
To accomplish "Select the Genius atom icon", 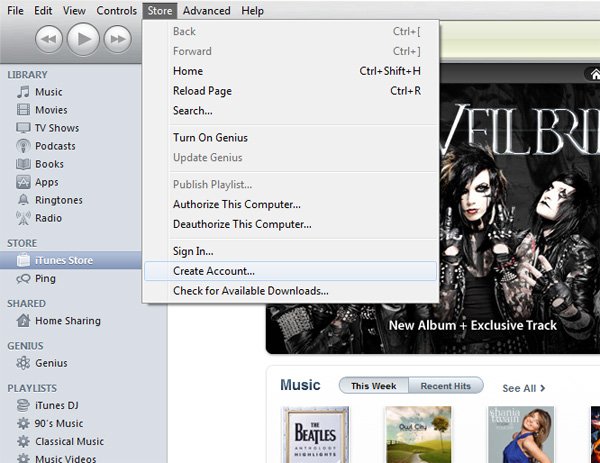I will [x=23, y=363].
